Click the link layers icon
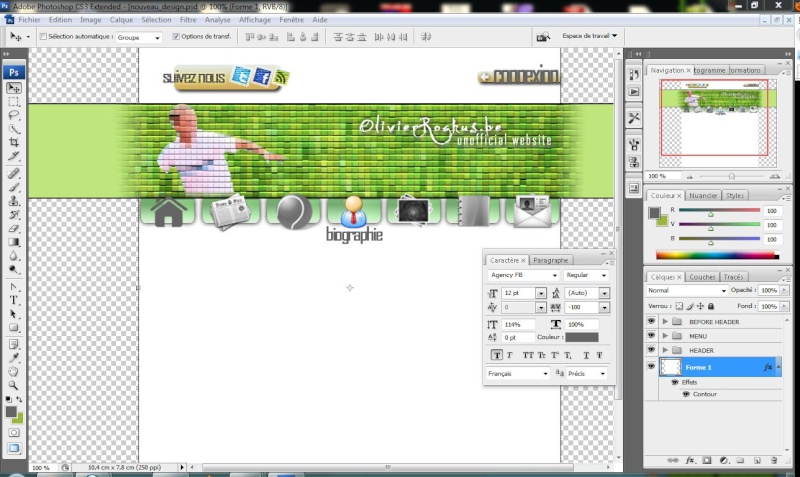The image size is (800, 477). 673,460
